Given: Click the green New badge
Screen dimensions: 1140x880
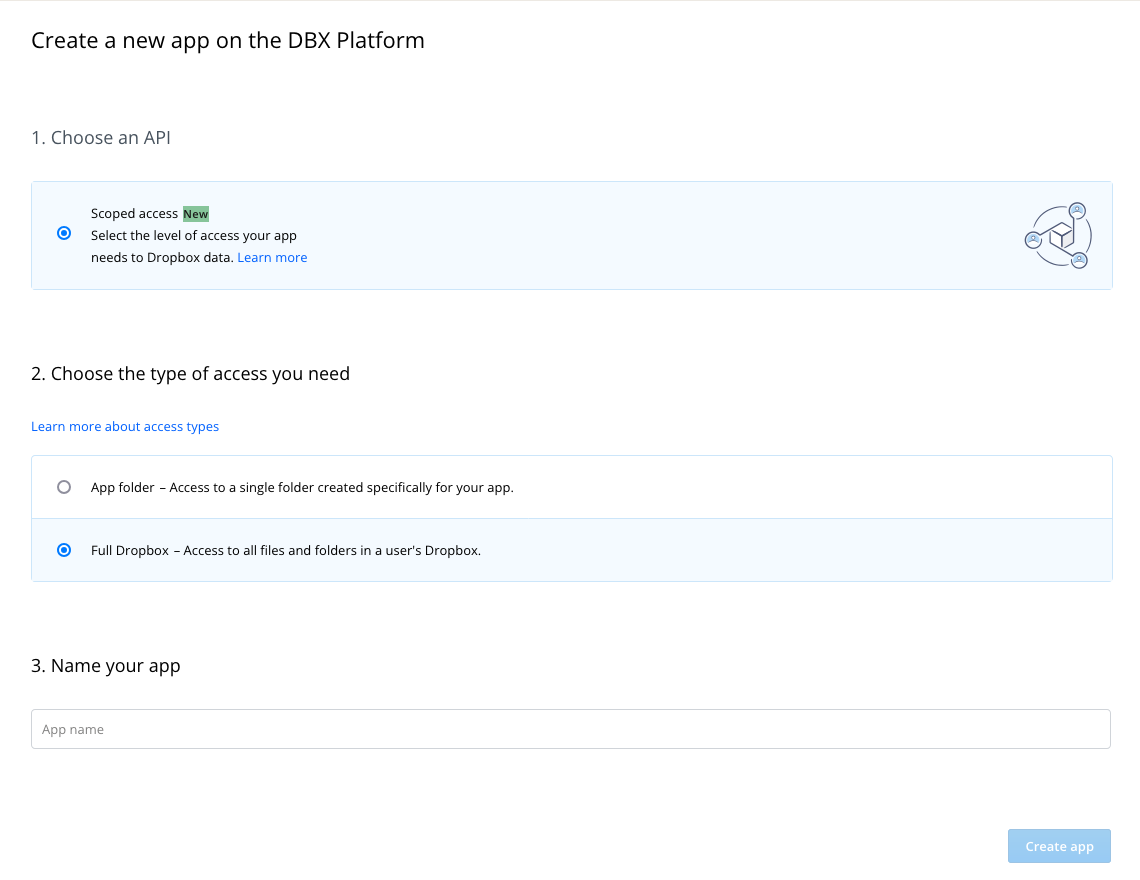Looking at the screenshot, I should 196,213.
